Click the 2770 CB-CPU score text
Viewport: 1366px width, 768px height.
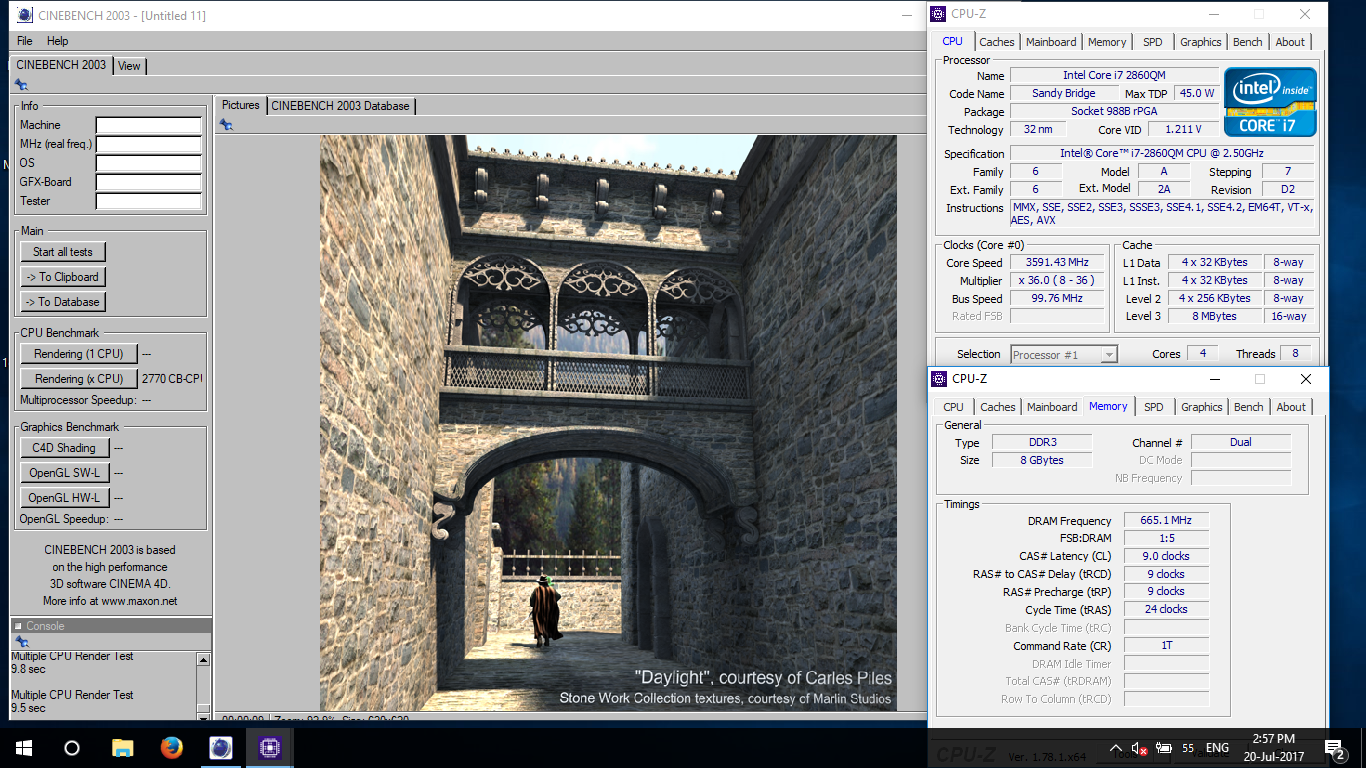coord(172,379)
